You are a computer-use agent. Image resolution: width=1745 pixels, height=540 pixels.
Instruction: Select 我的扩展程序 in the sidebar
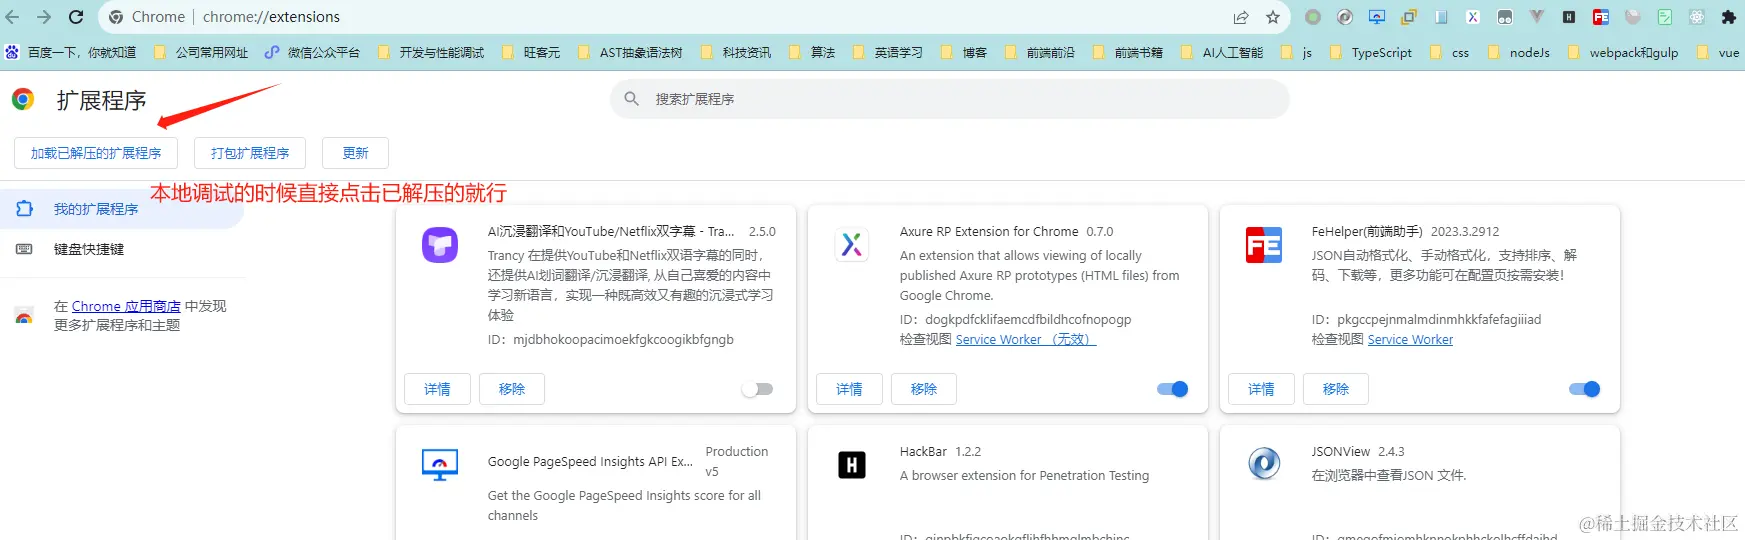point(122,209)
